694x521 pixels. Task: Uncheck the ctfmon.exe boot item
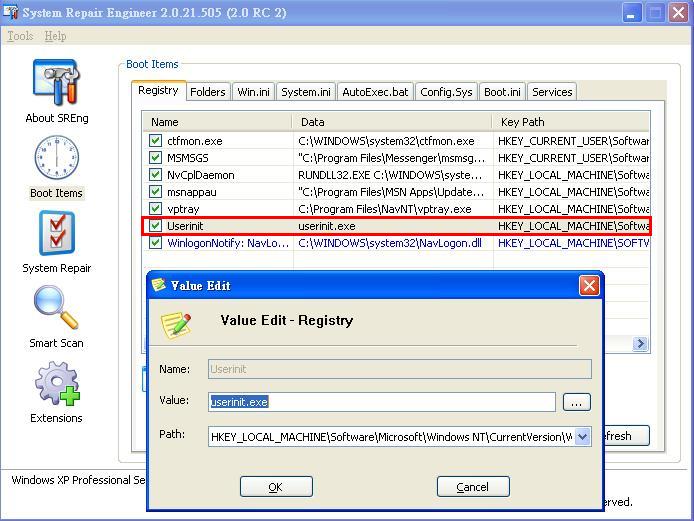155,141
